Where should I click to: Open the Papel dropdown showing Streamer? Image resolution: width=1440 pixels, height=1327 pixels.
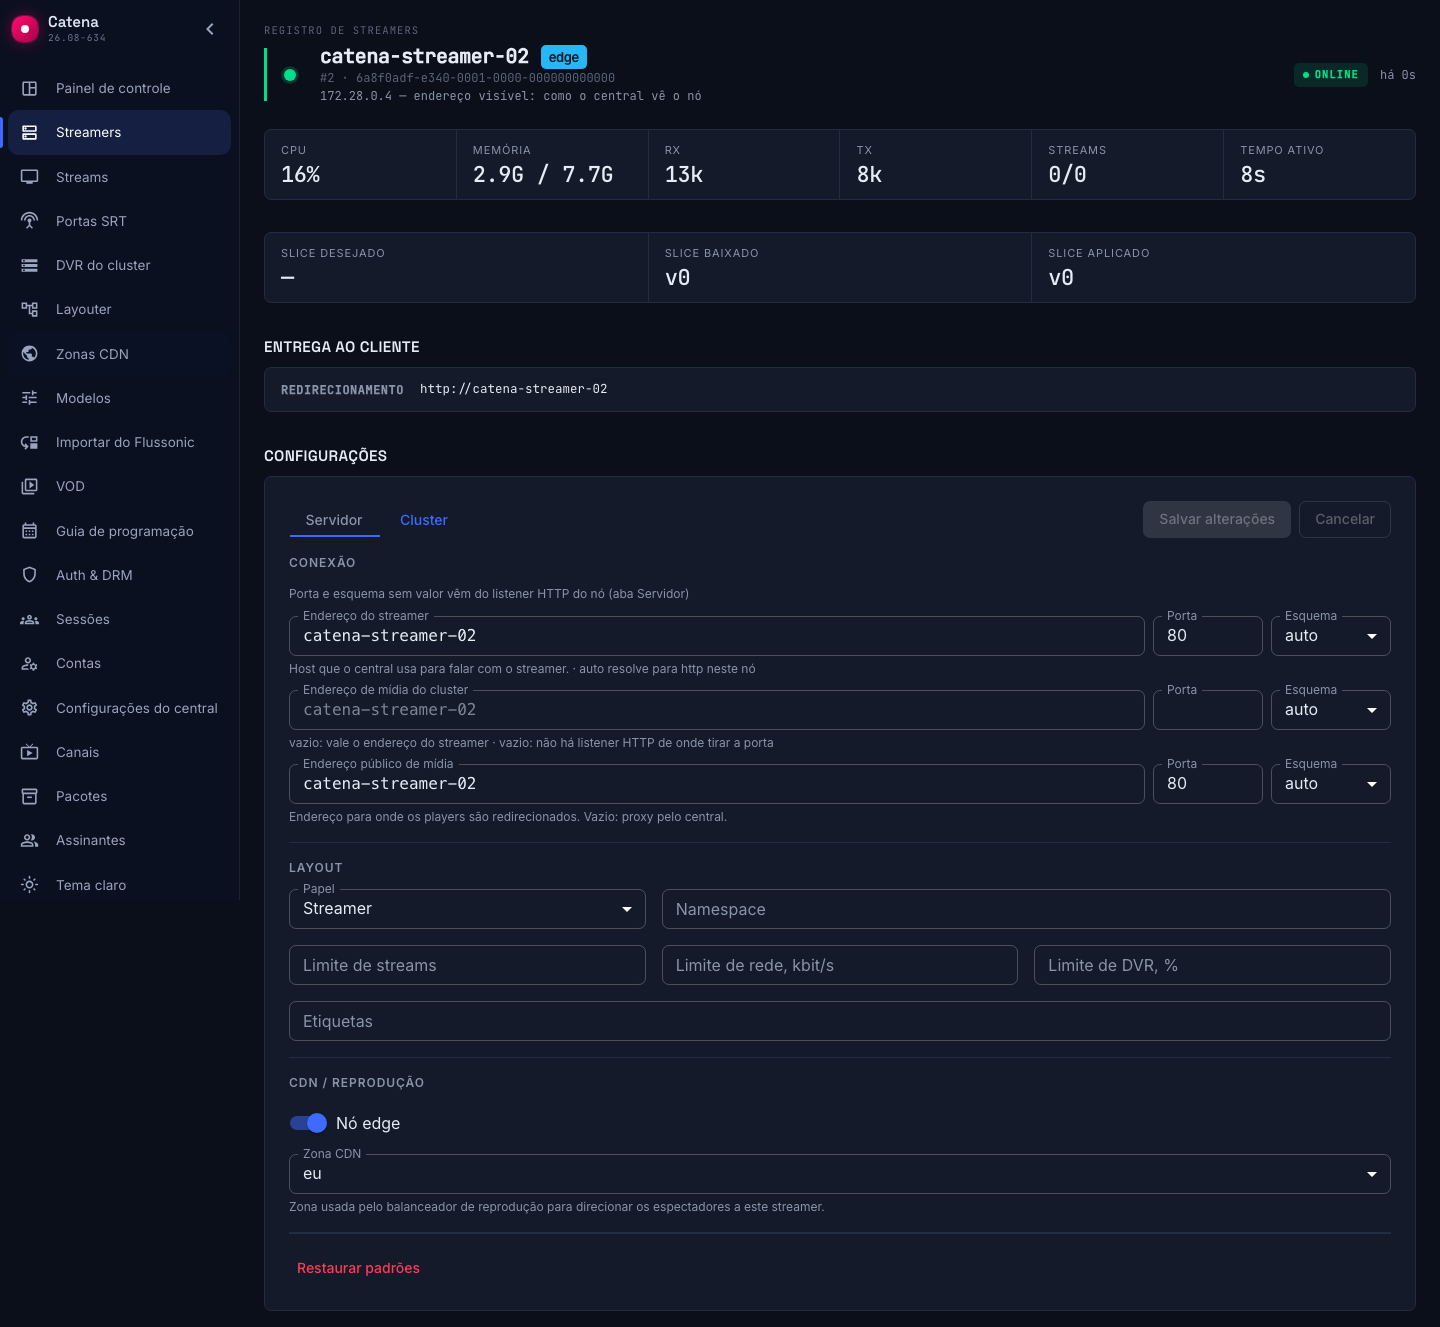[467, 909]
